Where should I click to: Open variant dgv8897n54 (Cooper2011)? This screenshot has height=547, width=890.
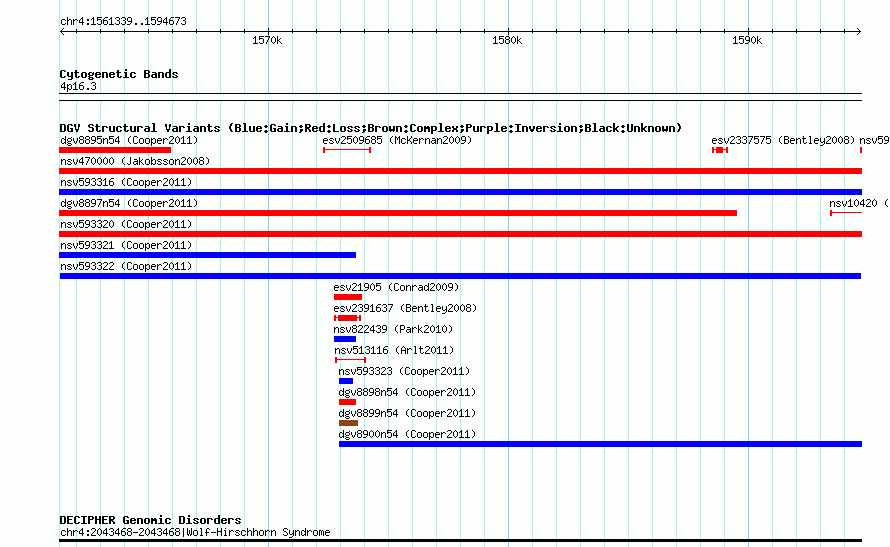click(129, 203)
